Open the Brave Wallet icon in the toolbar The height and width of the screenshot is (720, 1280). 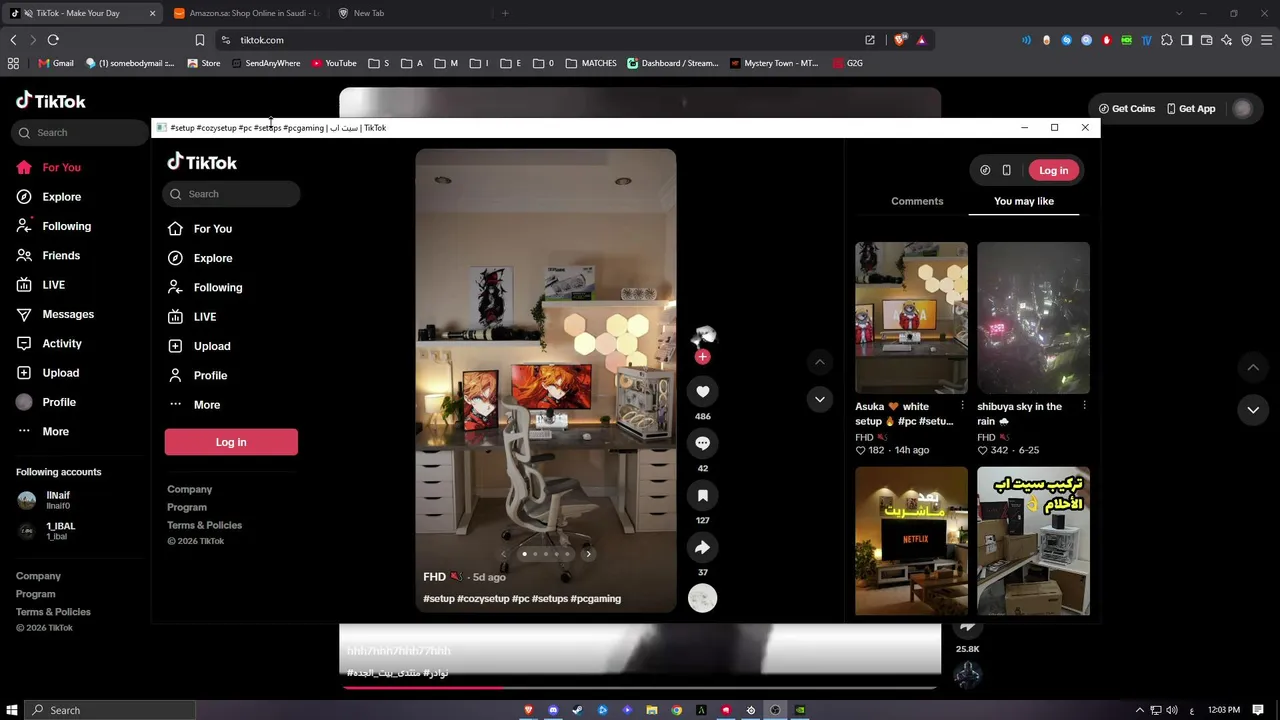click(1206, 40)
